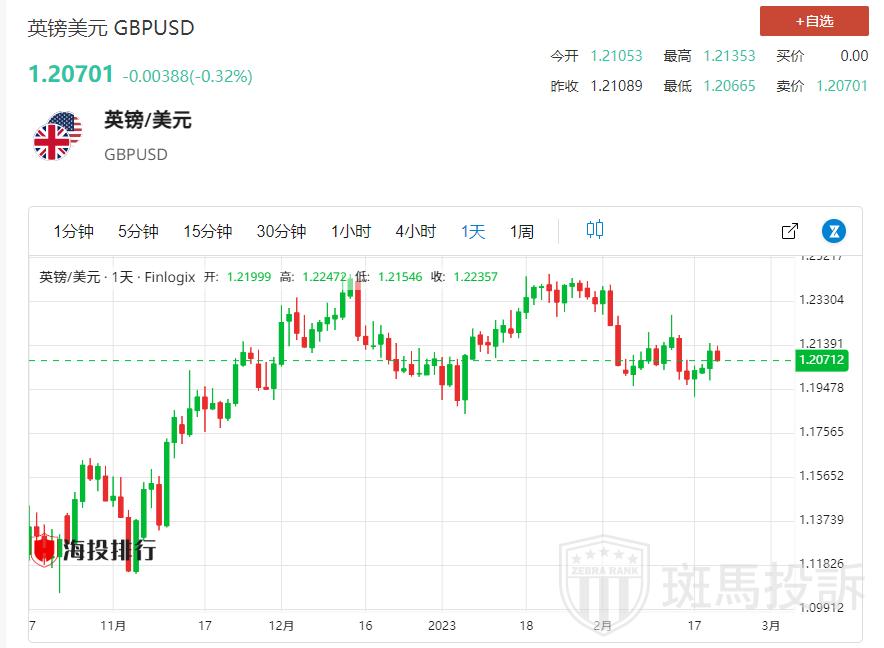This screenshot has height=648, width=884.
Task: Switch to 15分钟 interval
Action: [207, 232]
